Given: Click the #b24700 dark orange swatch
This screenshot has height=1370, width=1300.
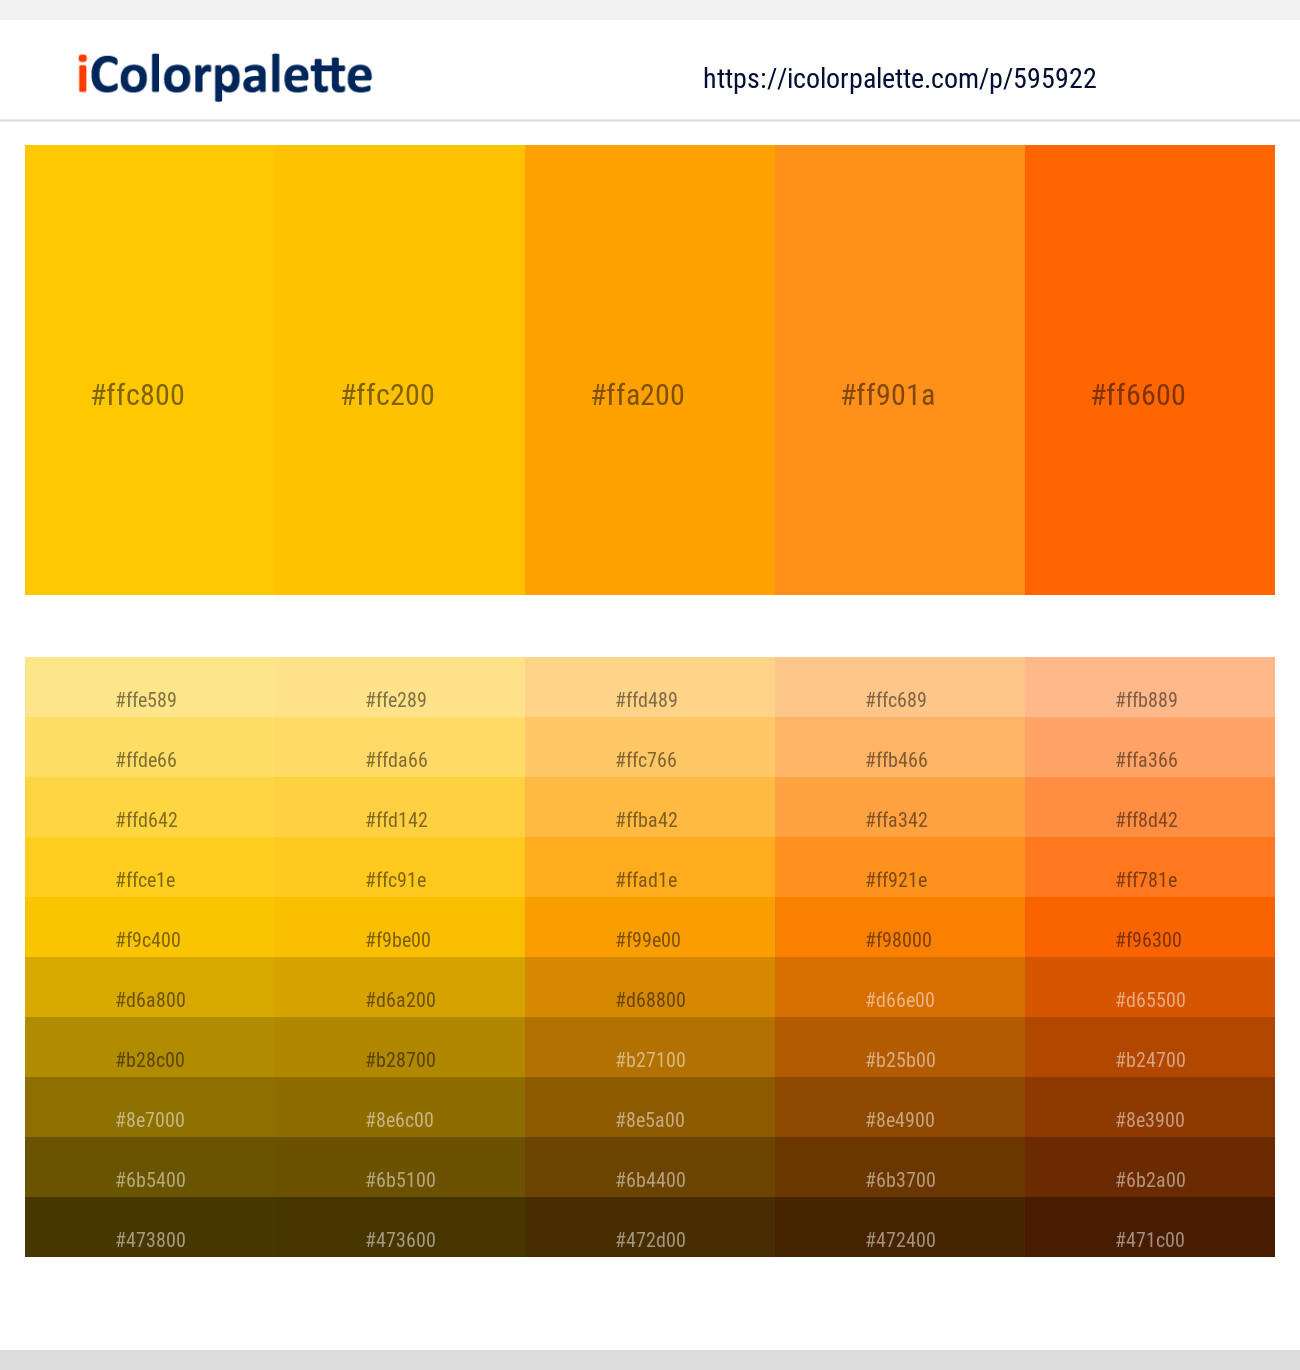Looking at the screenshot, I should [x=1150, y=1048].
